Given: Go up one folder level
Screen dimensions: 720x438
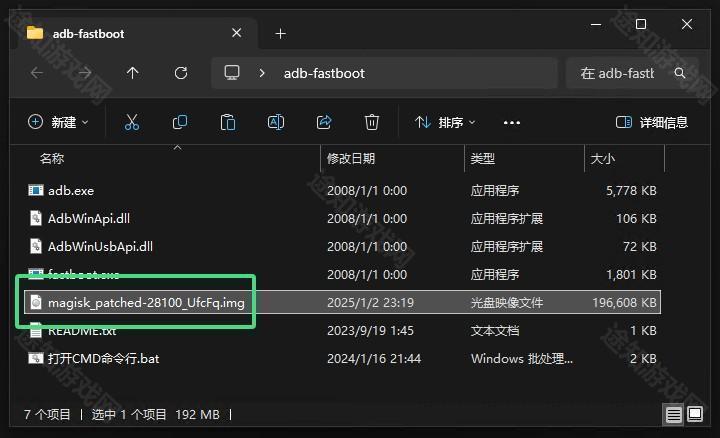Looking at the screenshot, I should pyautogui.click(x=133, y=73).
